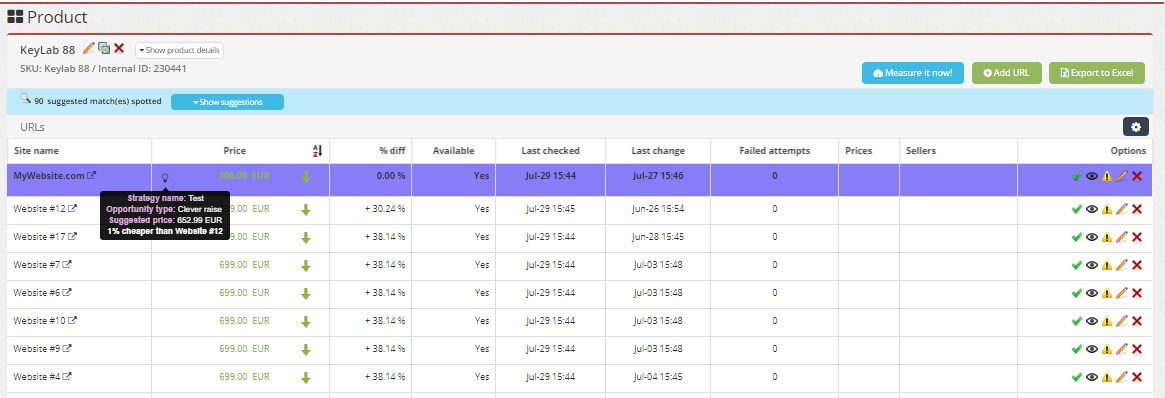Image resolution: width=1165 pixels, height=398 pixels.
Task: Toggle the eye icon for Website #7
Action: [x=1091, y=265]
